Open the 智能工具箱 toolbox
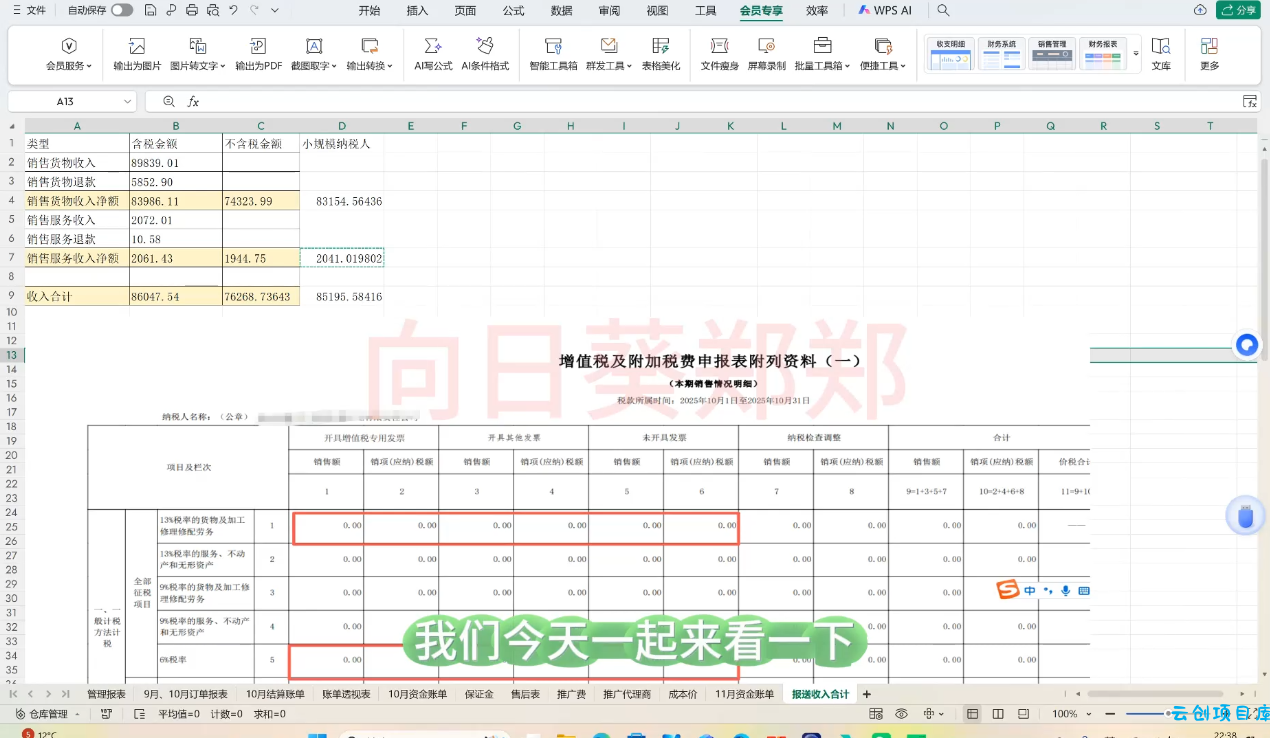This screenshot has height=738, width=1270. pyautogui.click(x=553, y=46)
